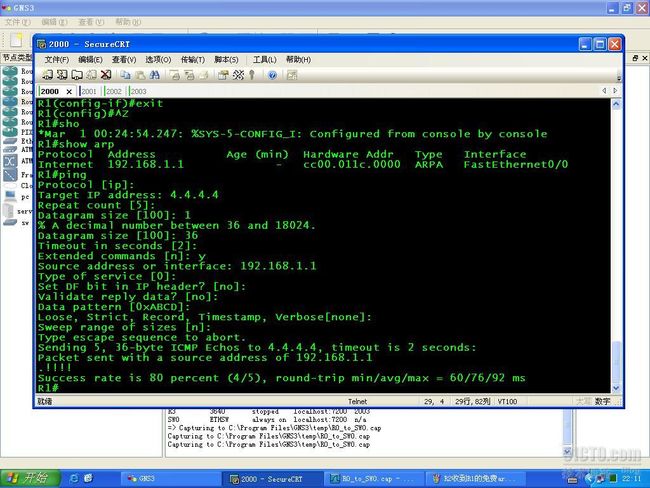
Task: Click the greyed Reconnect toolbar icon
Action: [91, 75]
